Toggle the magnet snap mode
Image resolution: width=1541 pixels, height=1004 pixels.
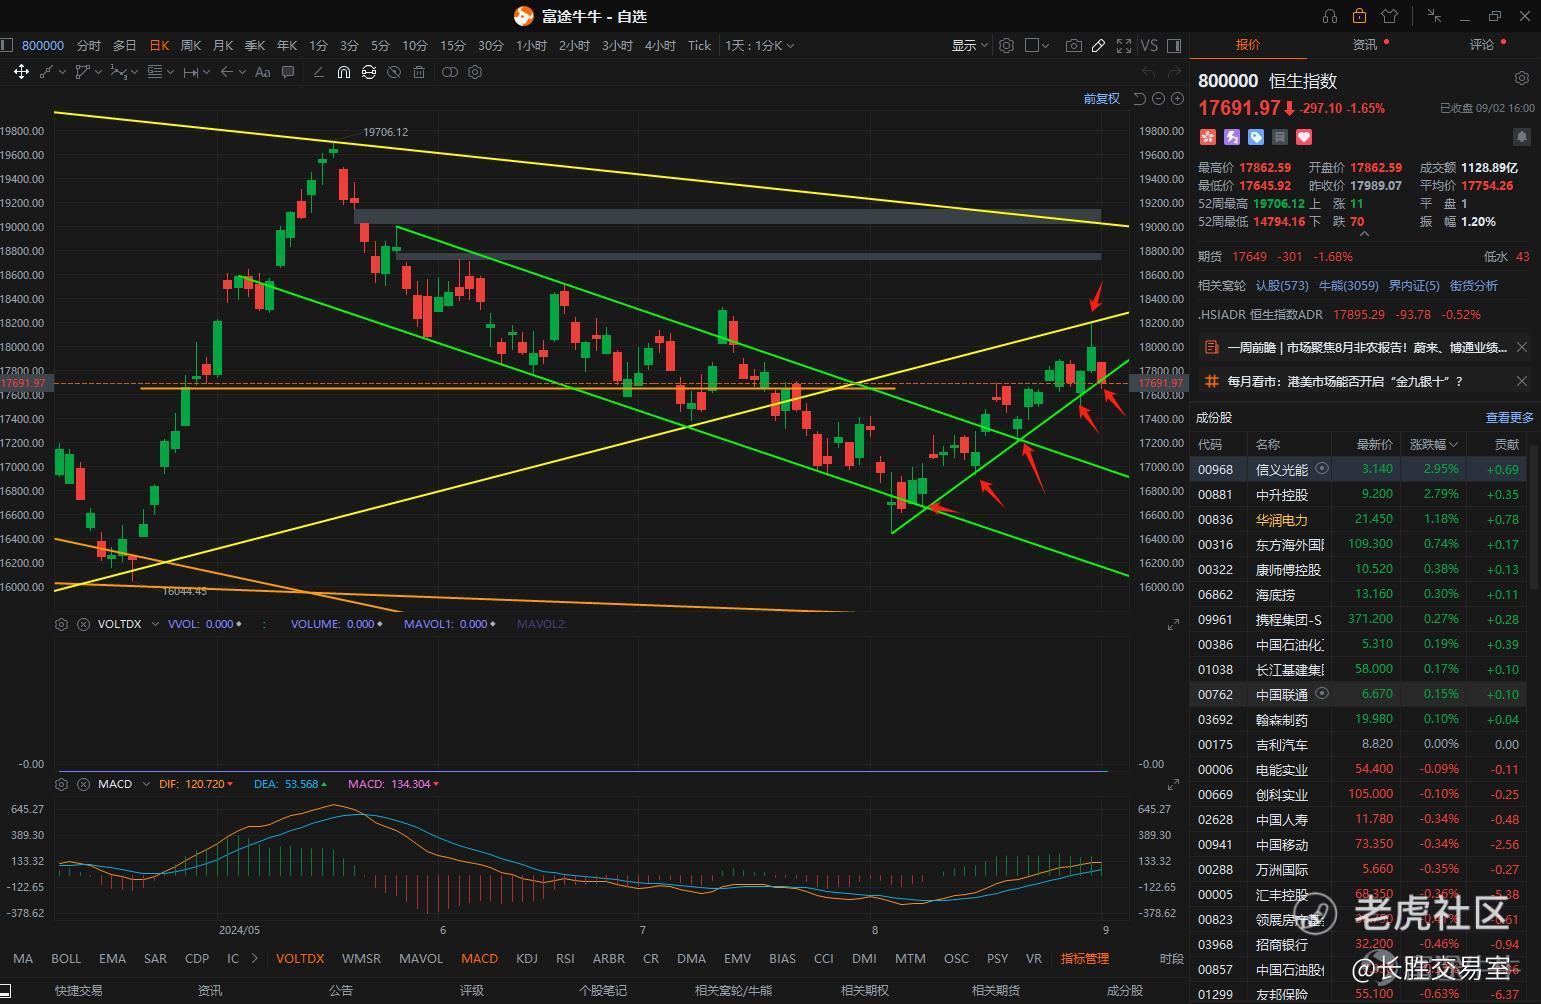tap(344, 72)
